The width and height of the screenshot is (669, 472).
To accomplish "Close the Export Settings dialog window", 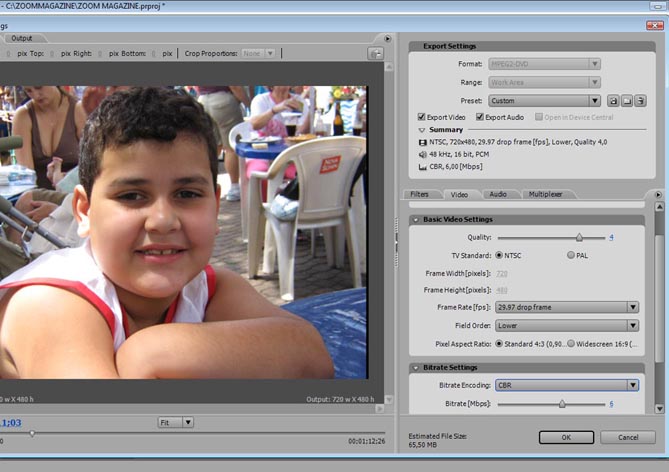I will pos(654,25).
